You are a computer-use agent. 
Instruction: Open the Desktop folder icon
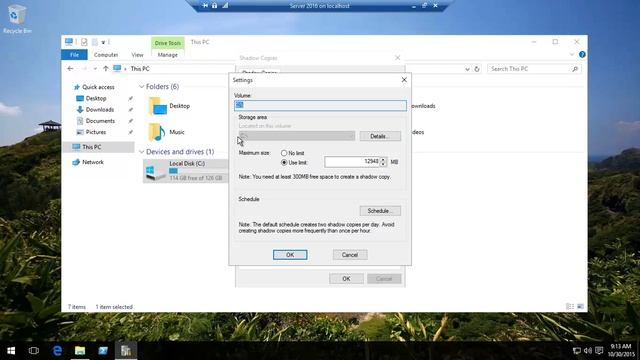(x=158, y=106)
